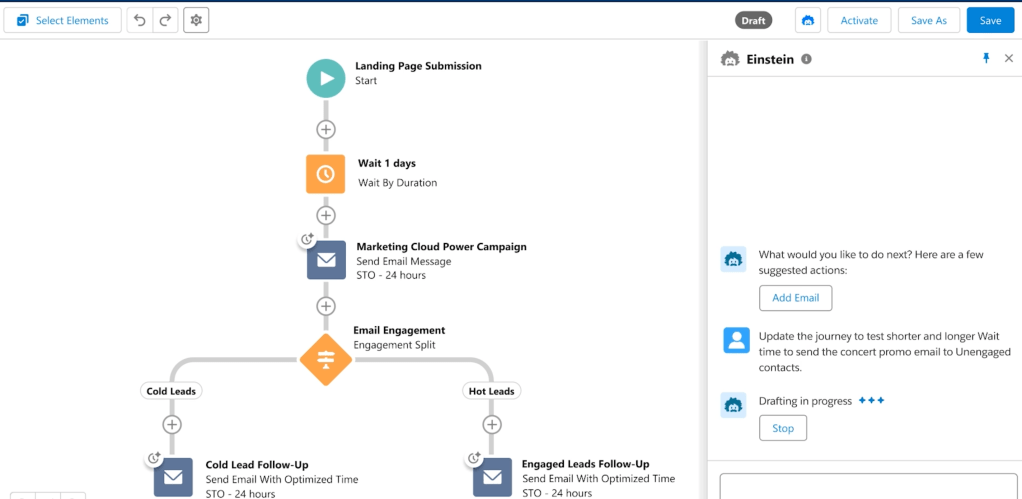The width and height of the screenshot is (1022, 499).
Task: Stop the Einstein drafting in progress
Action: coord(783,428)
